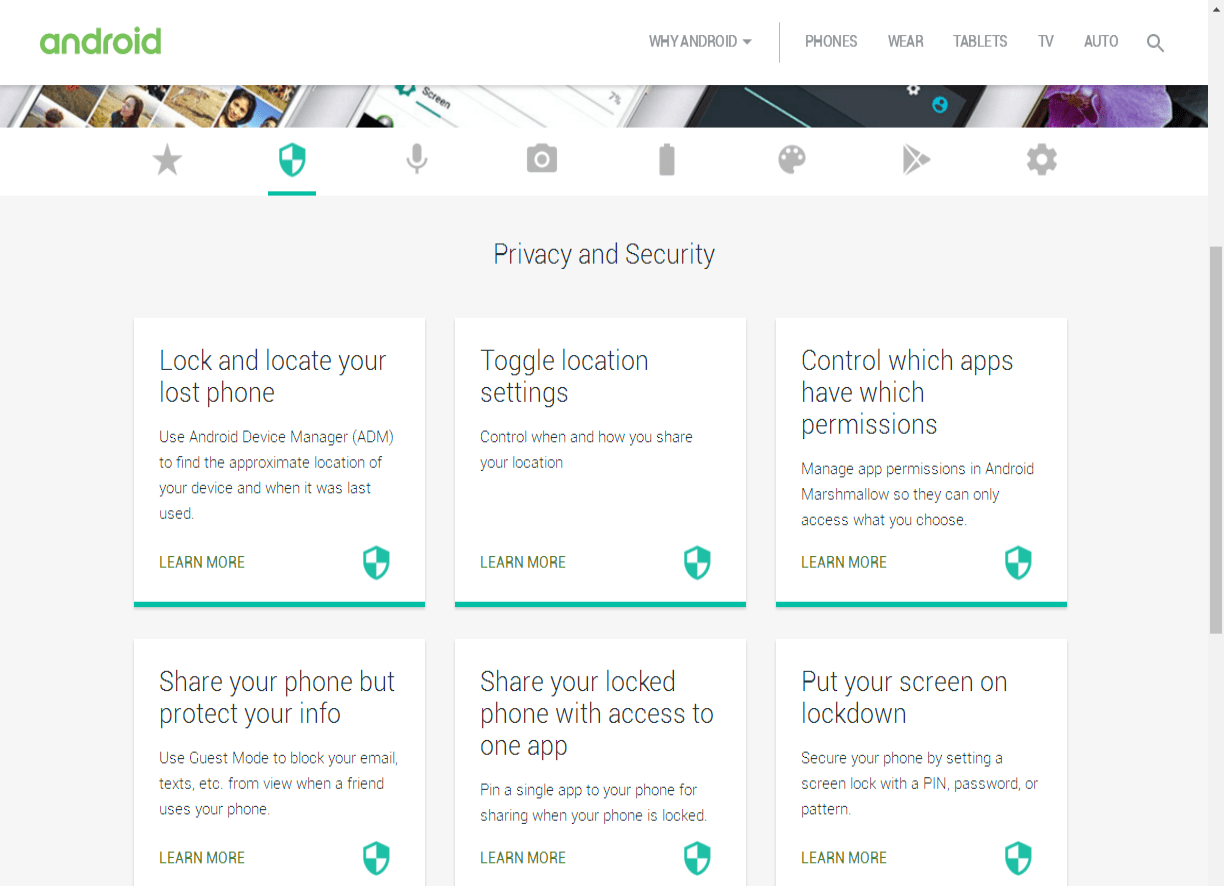This screenshot has height=886, width=1224.
Task: Select the star featured category icon
Action: coord(167,160)
